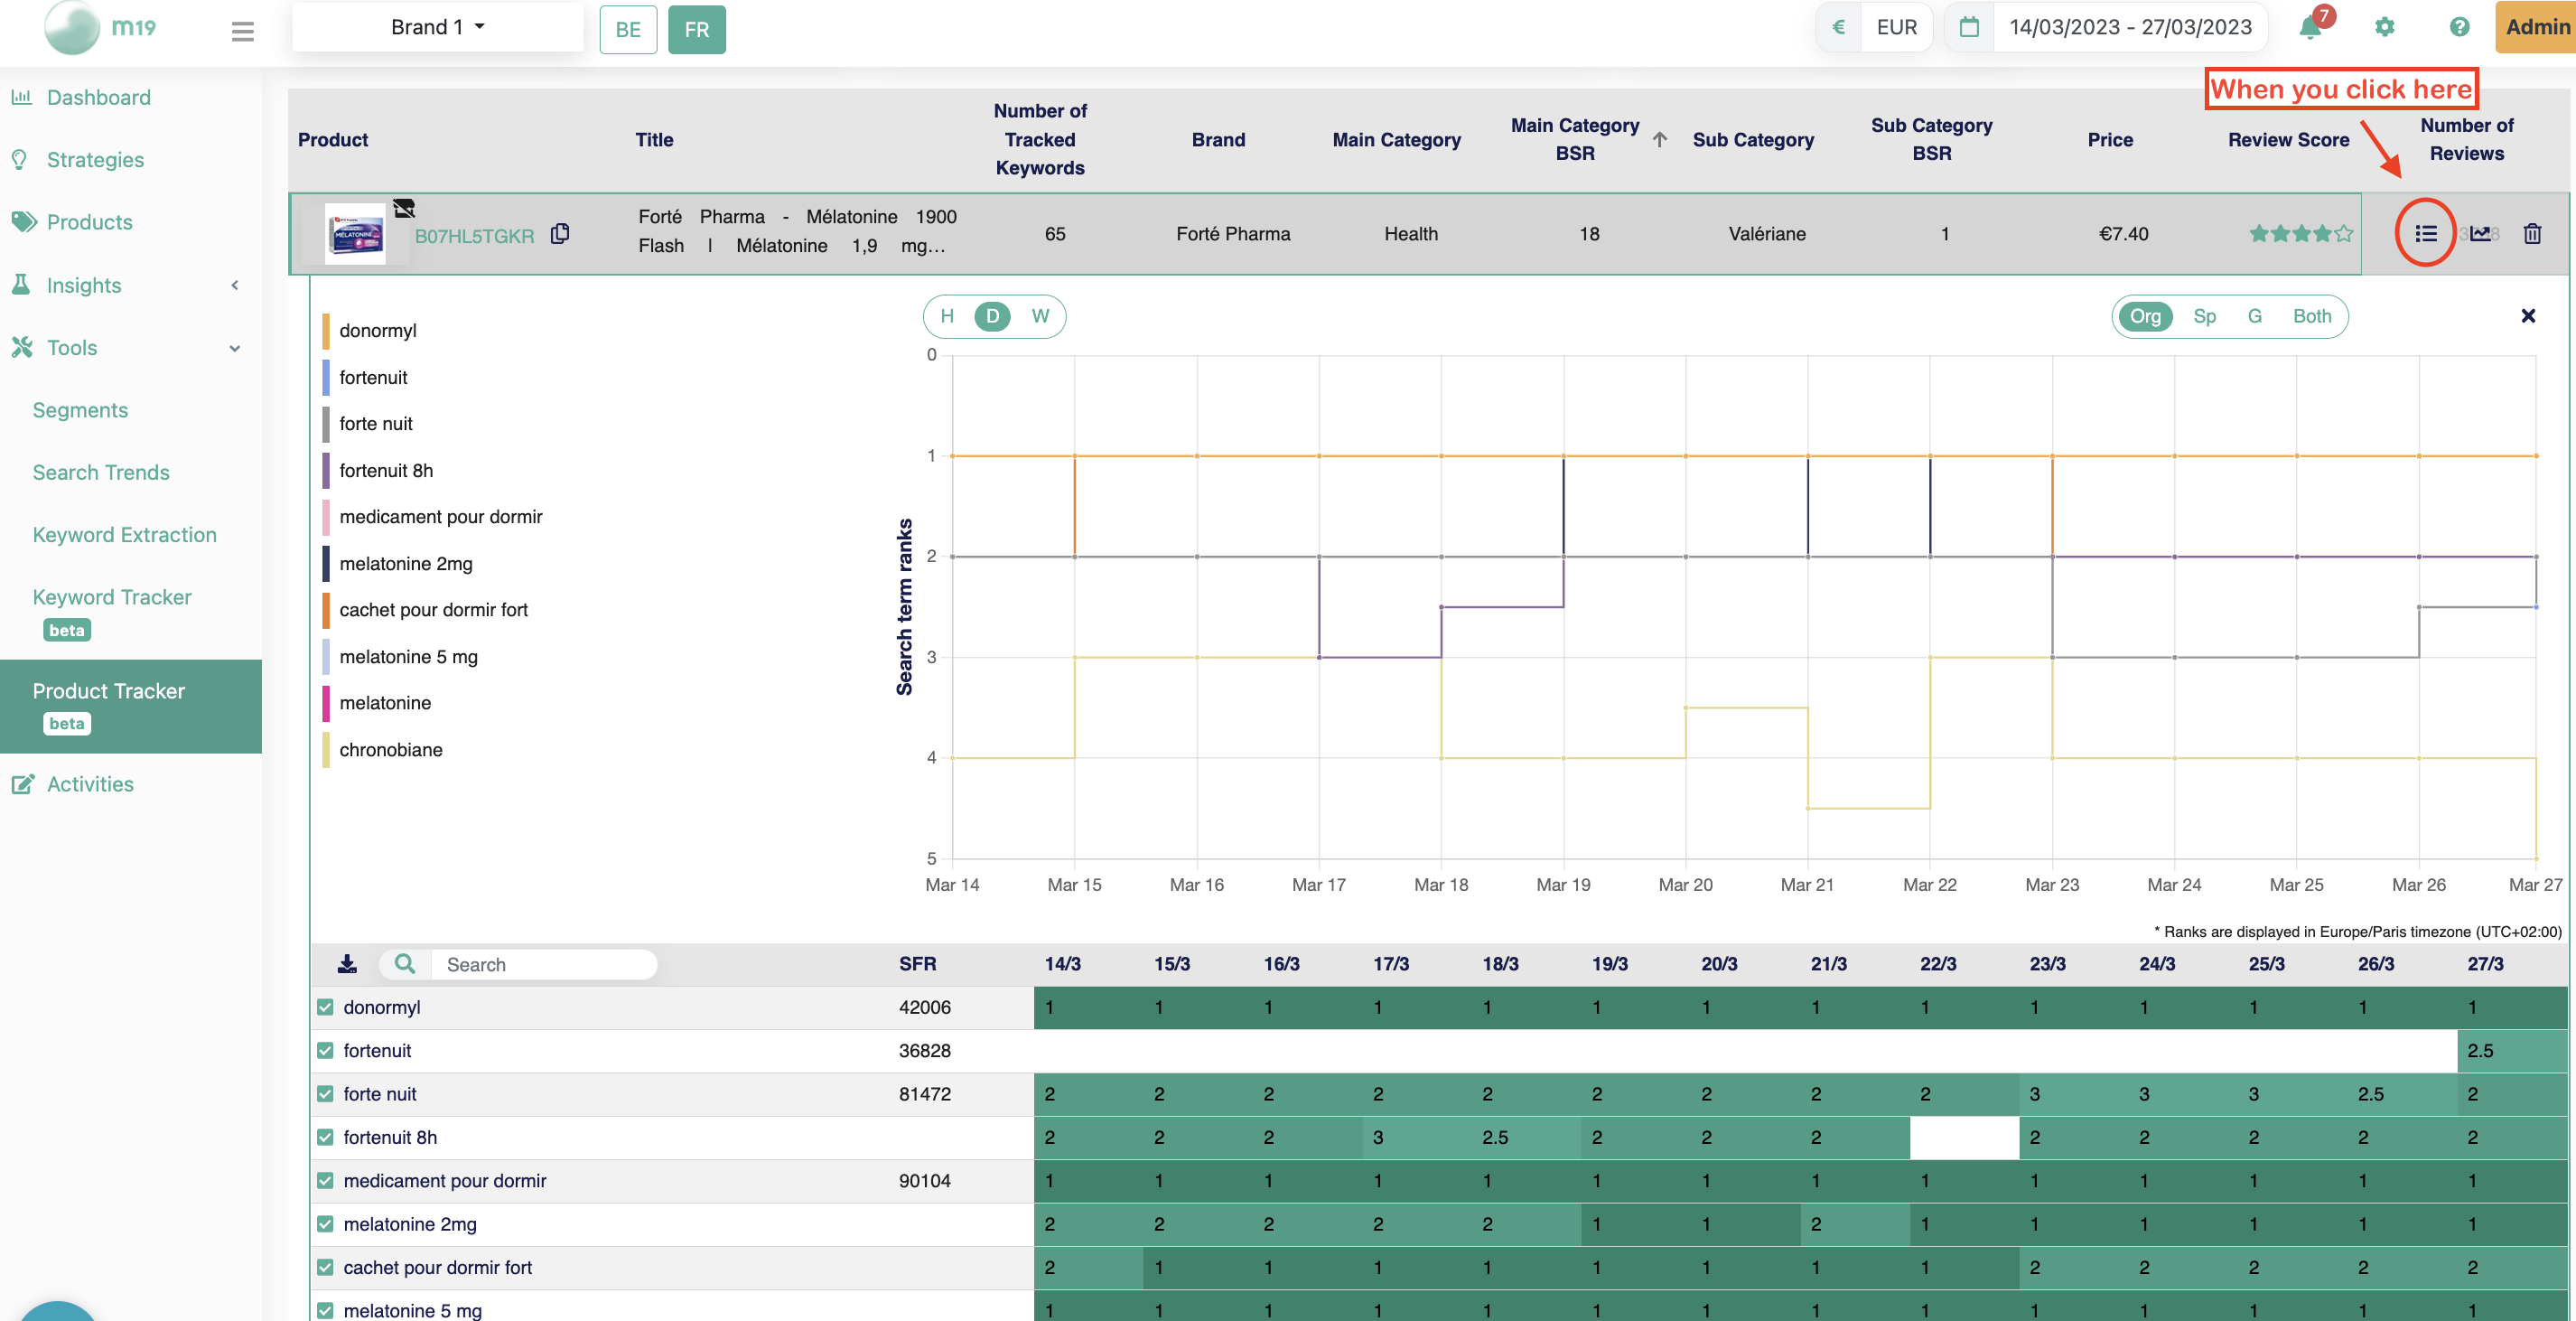The width and height of the screenshot is (2576, 1321).
Task: Open the Admin user menu
Action: 2536,27
